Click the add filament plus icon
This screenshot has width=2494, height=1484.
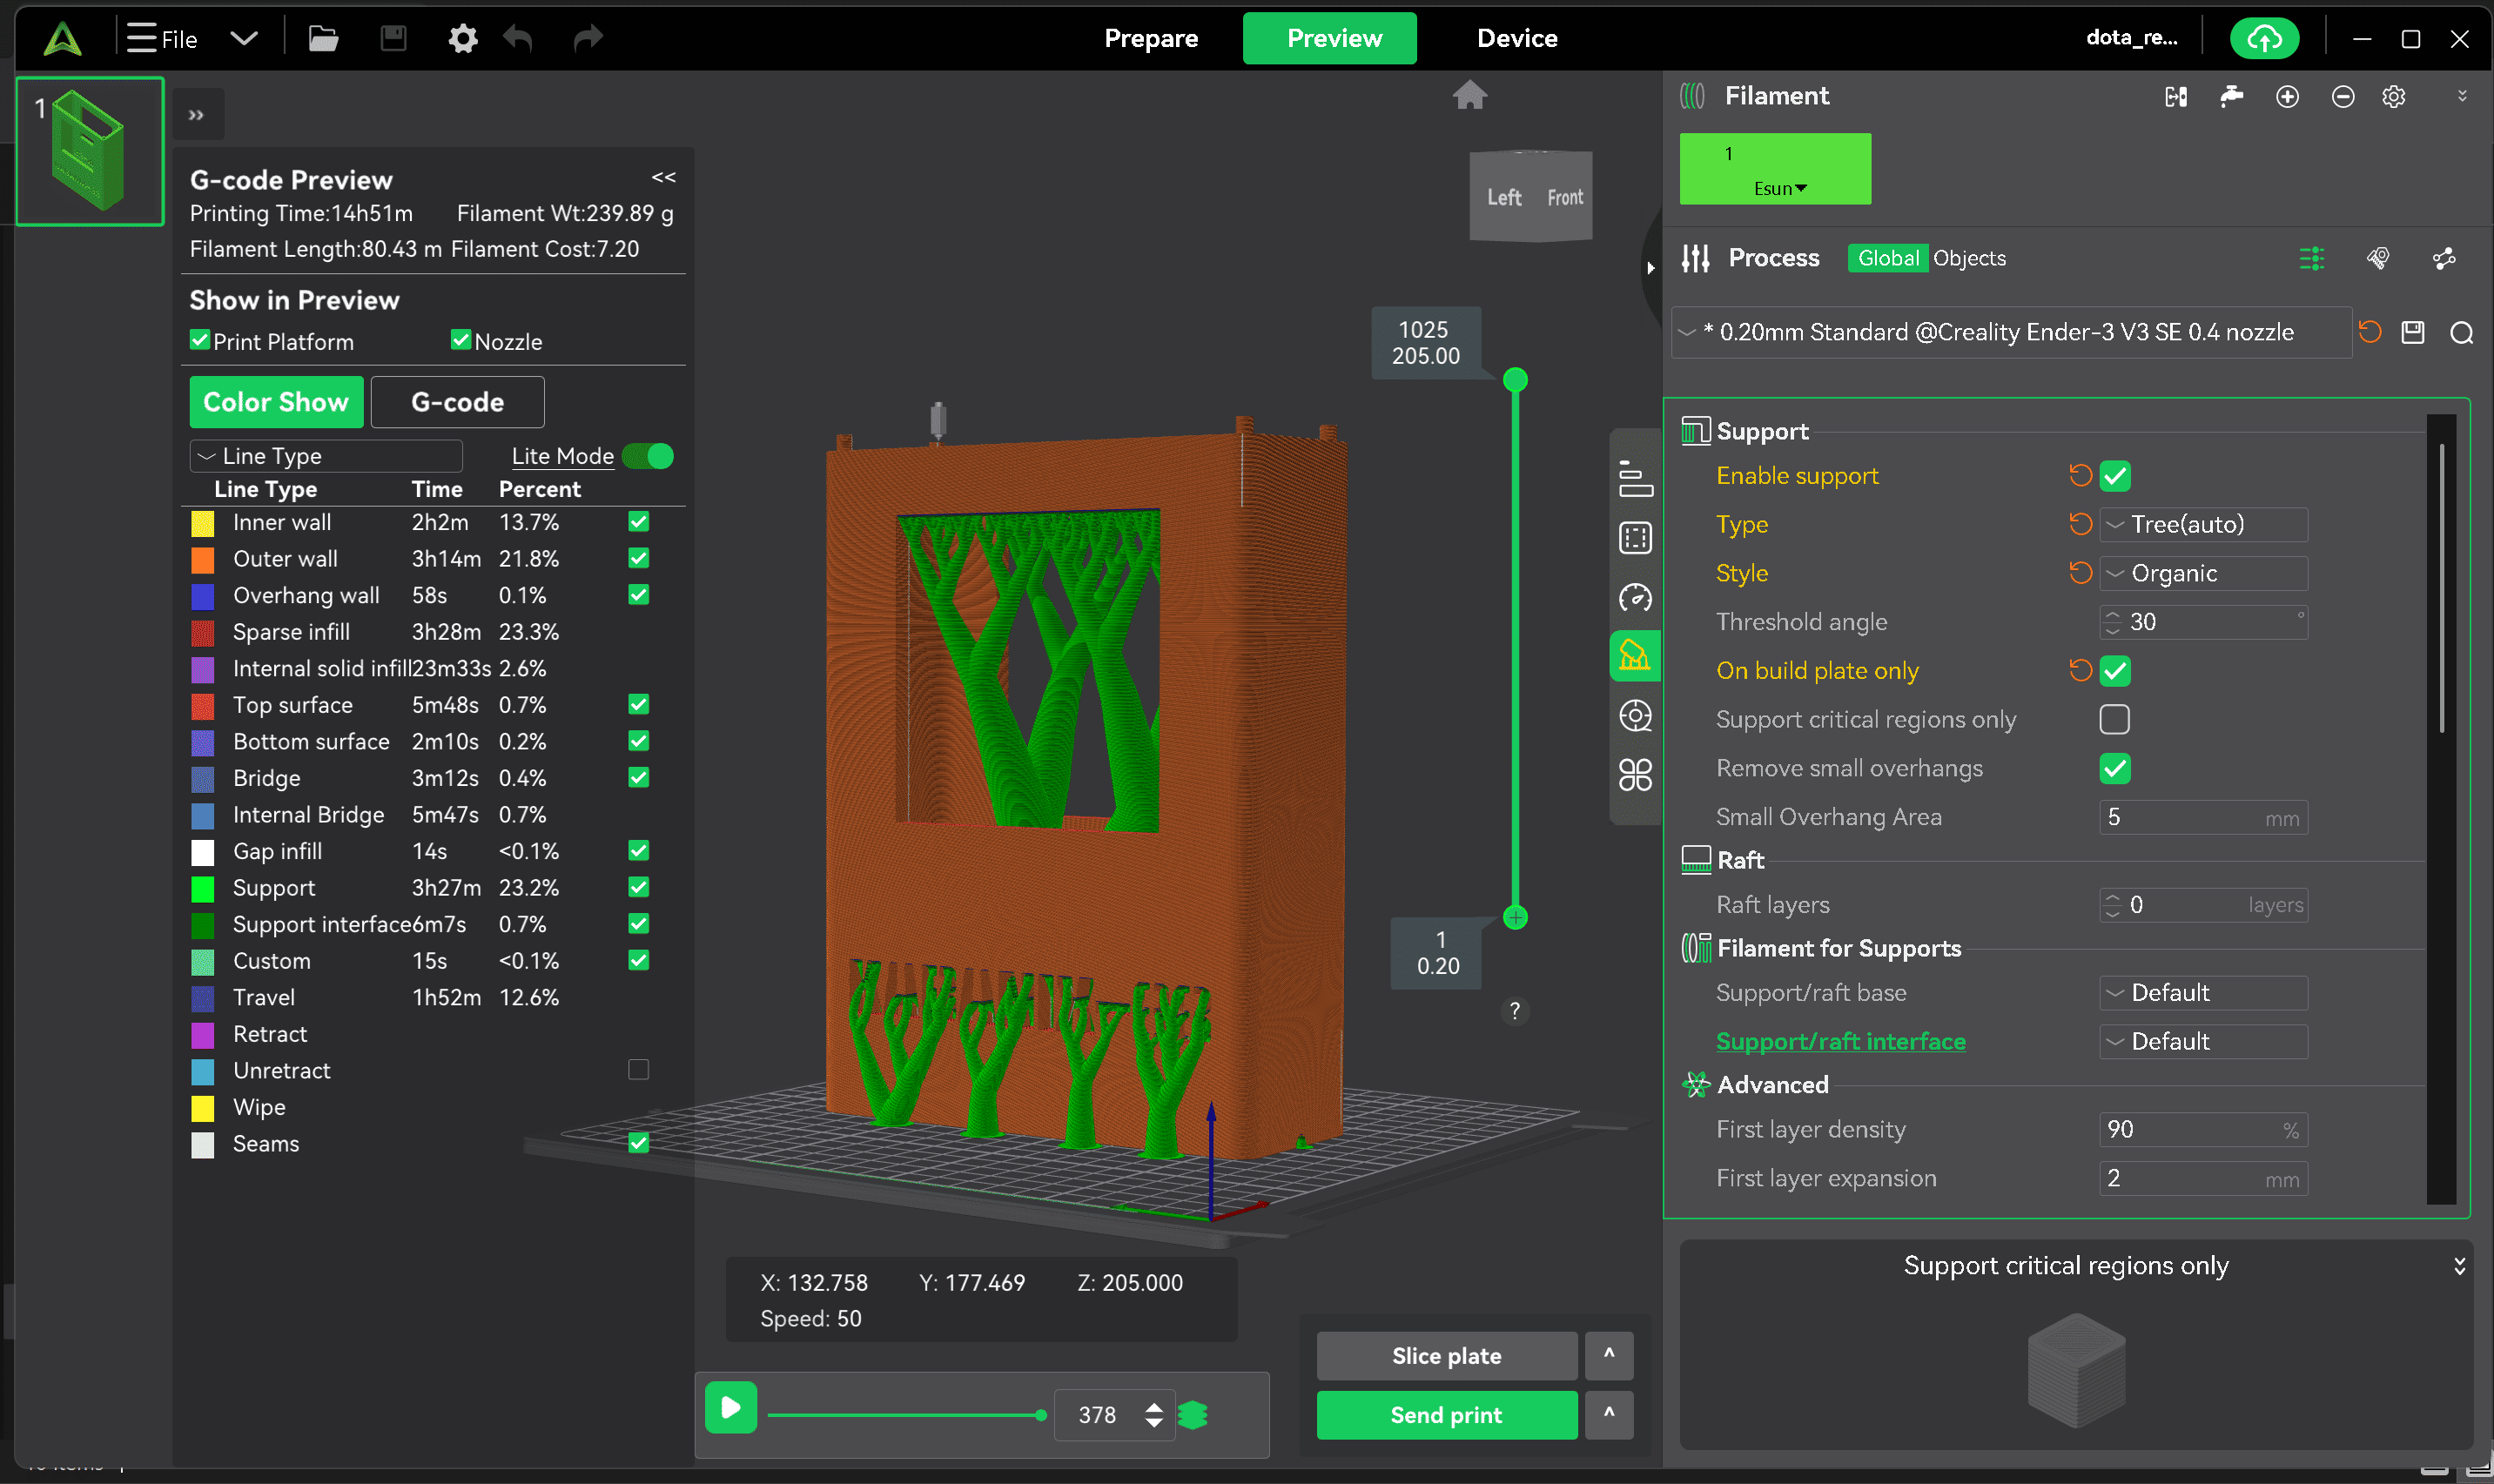(2287, 96)
